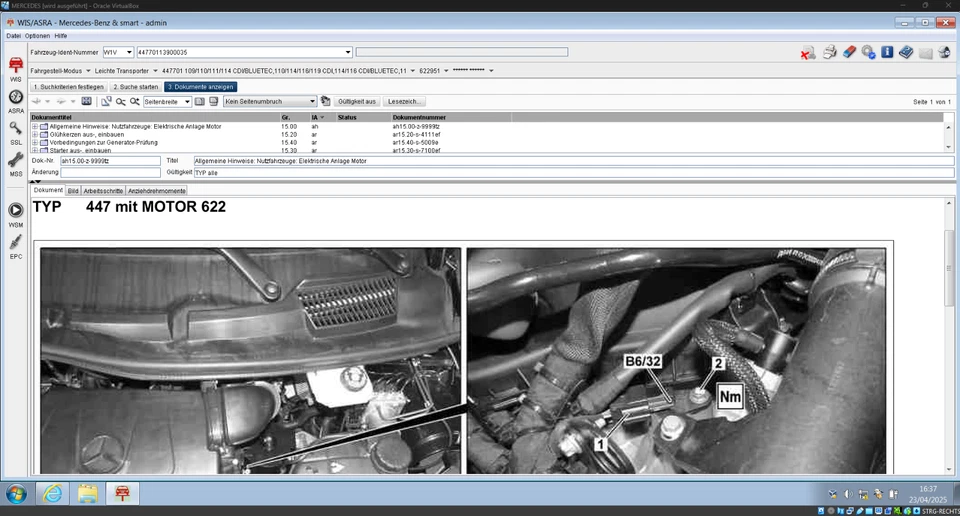The width and height of the screenshot is (960, 516).
Task: Click the Titel input field
Action: (x=574, y=161)
